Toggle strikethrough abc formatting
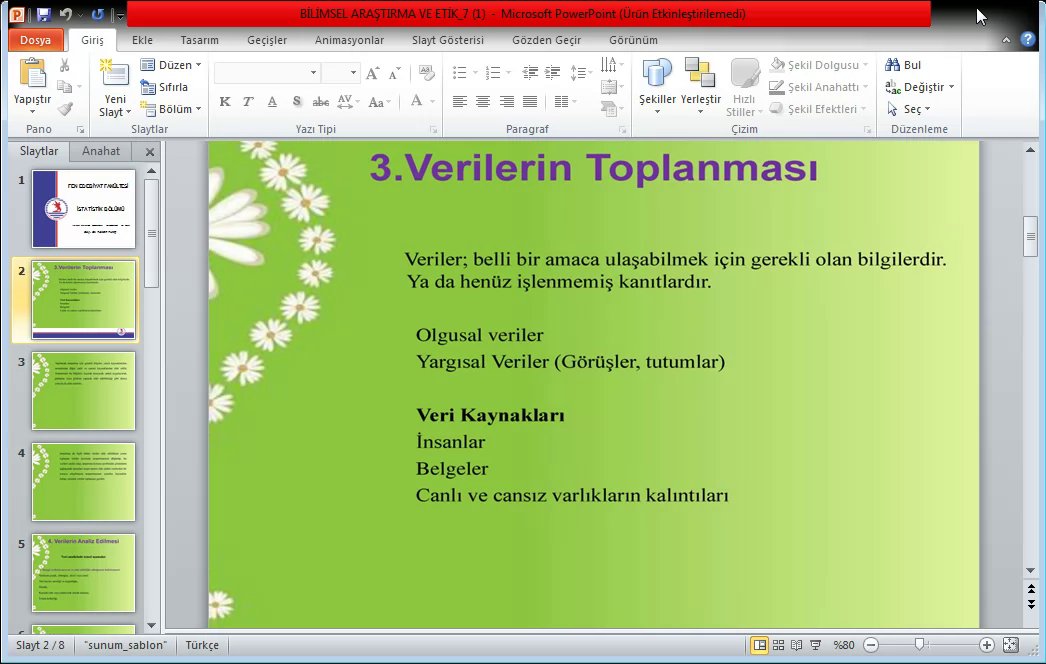 coord(321,101)
